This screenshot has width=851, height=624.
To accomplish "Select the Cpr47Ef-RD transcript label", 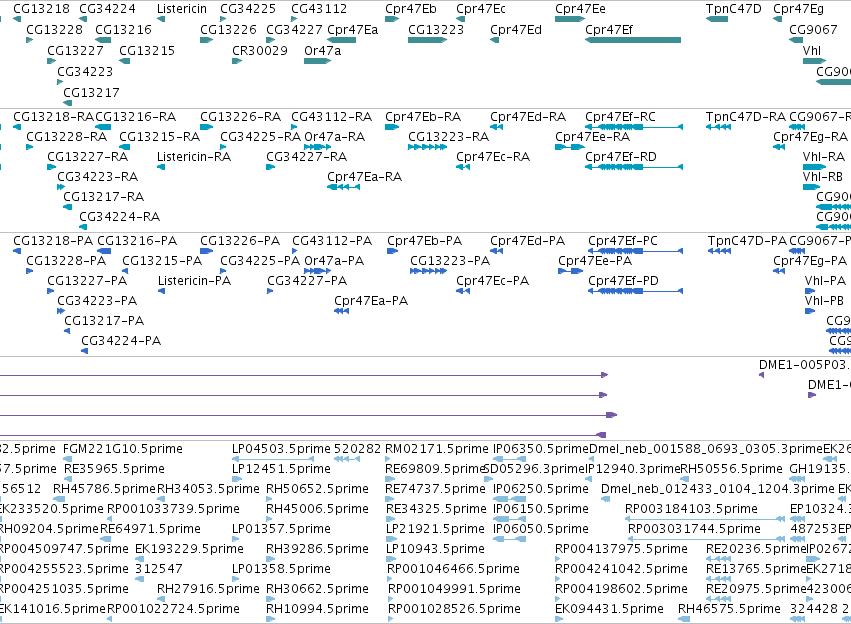I will pos(621,157).
